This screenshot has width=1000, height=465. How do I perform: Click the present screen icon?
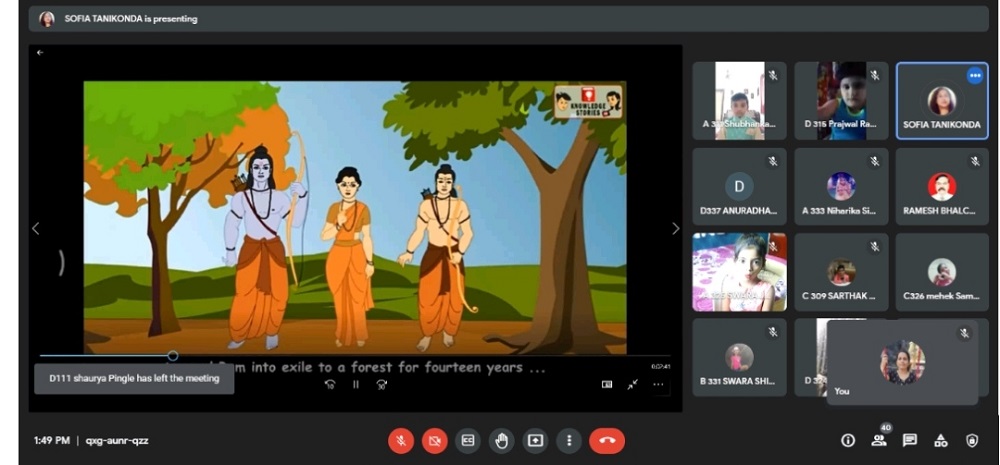click(x=535, y=440)
